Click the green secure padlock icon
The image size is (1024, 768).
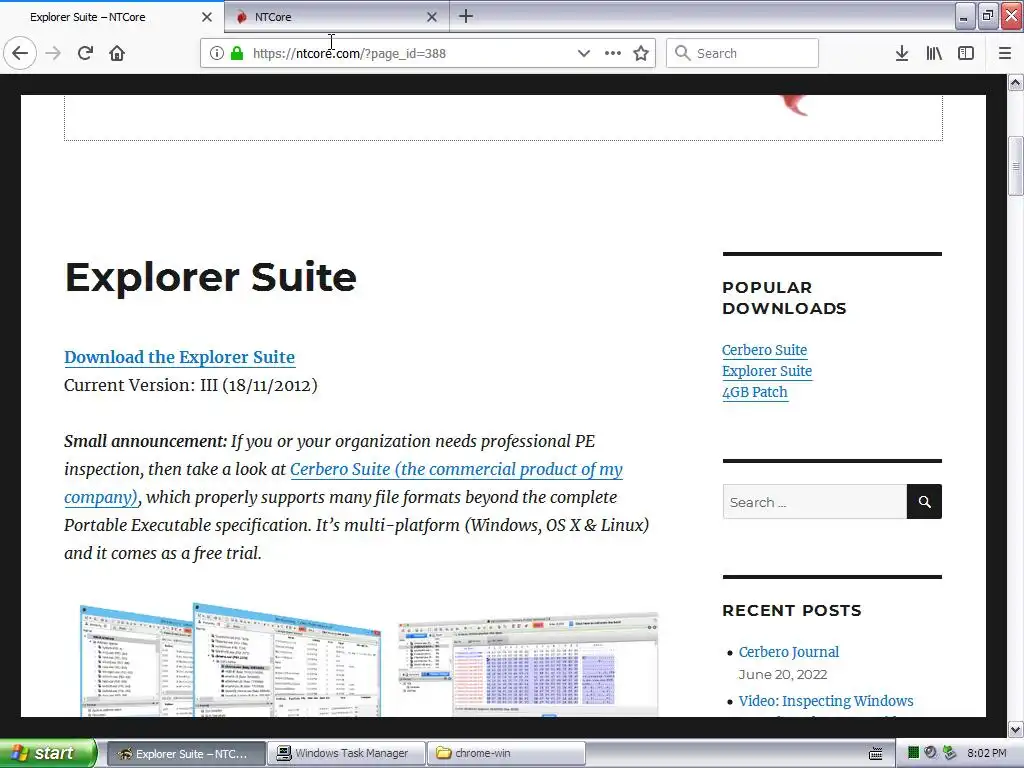point(237,54)
